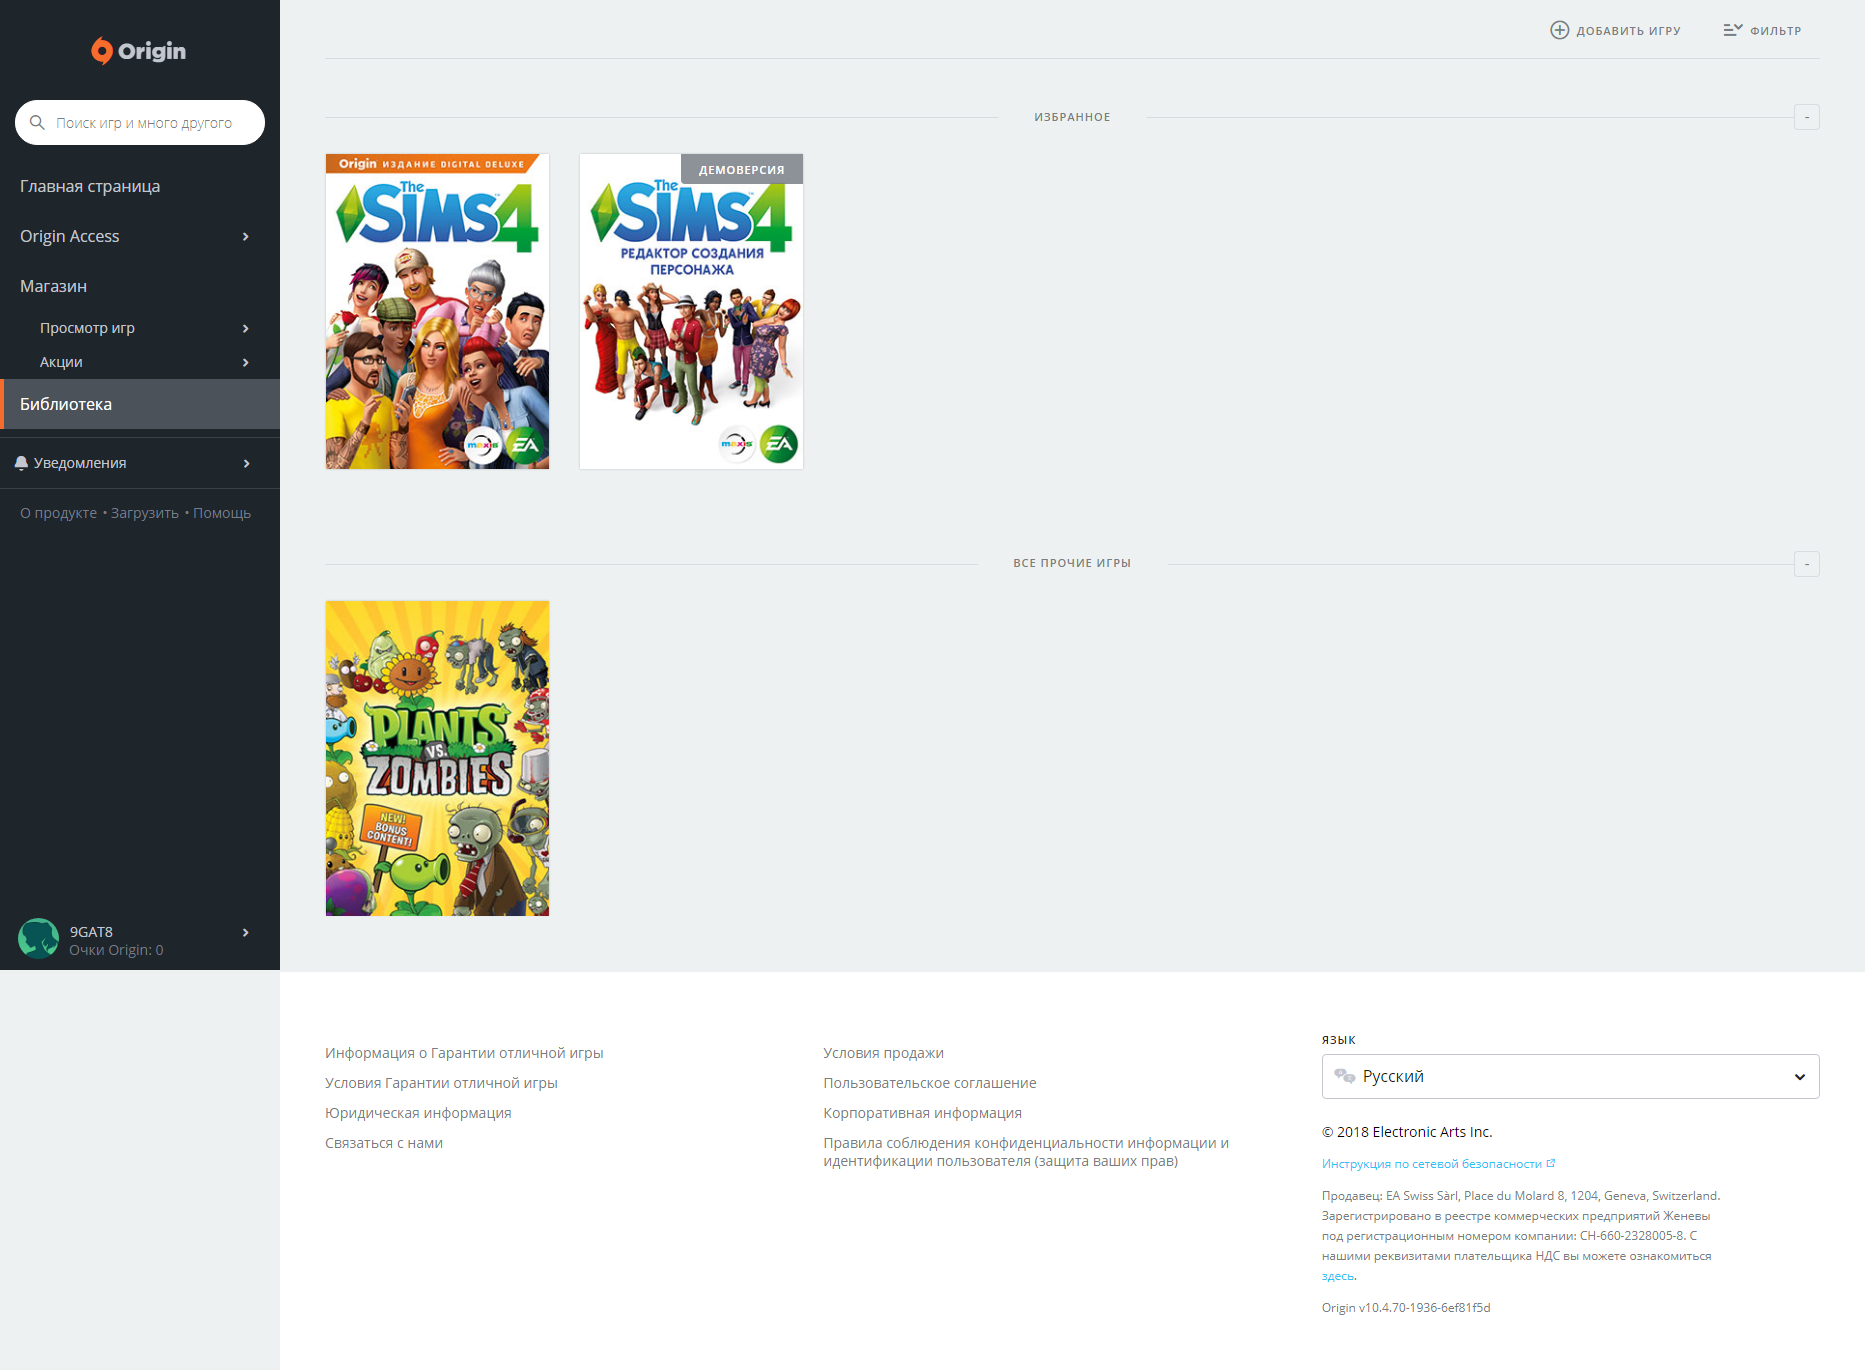
Task: Click the Уведомления label
Action: click(80, 463)
